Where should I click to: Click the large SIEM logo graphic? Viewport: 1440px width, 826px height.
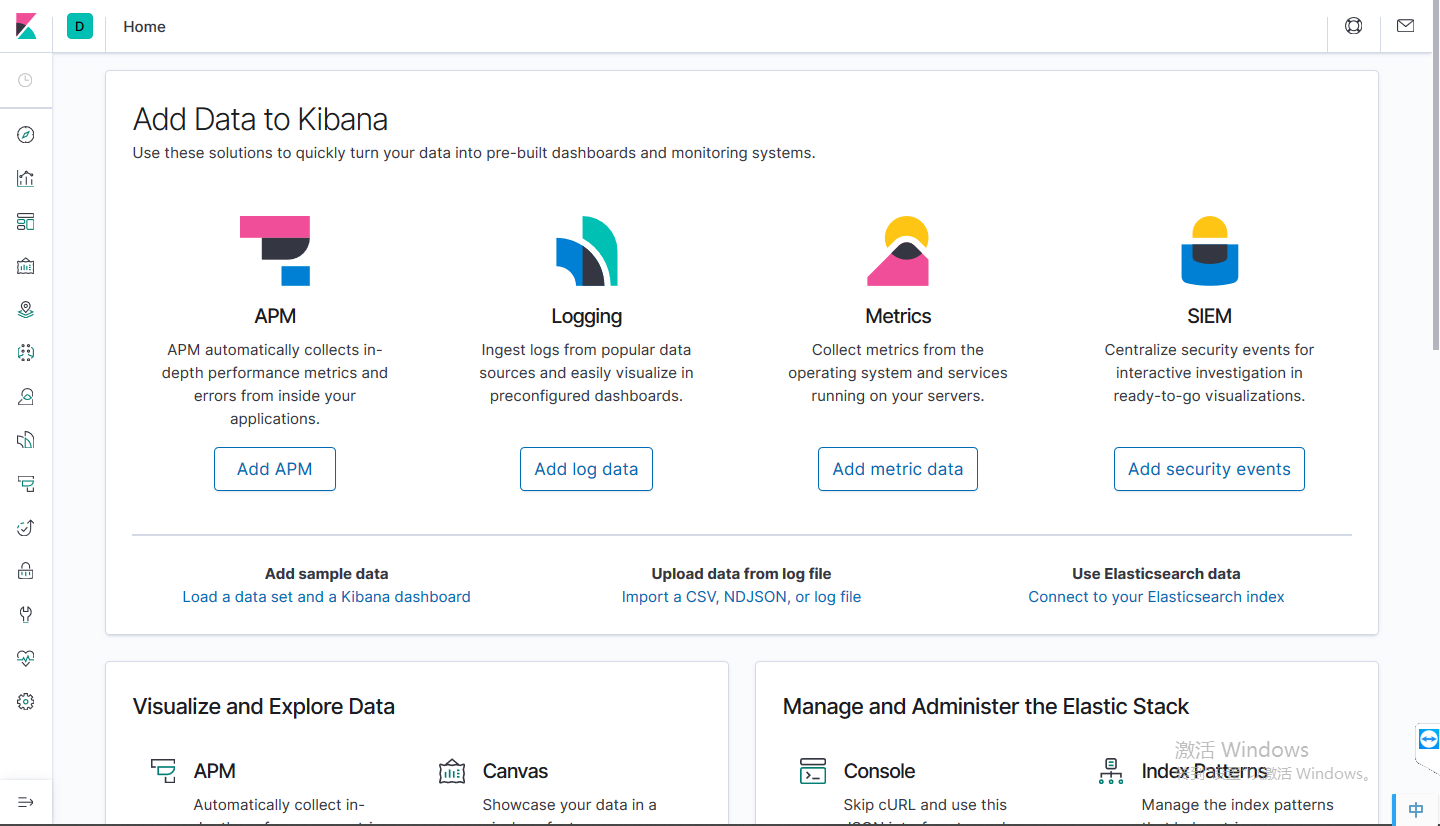1210,251
